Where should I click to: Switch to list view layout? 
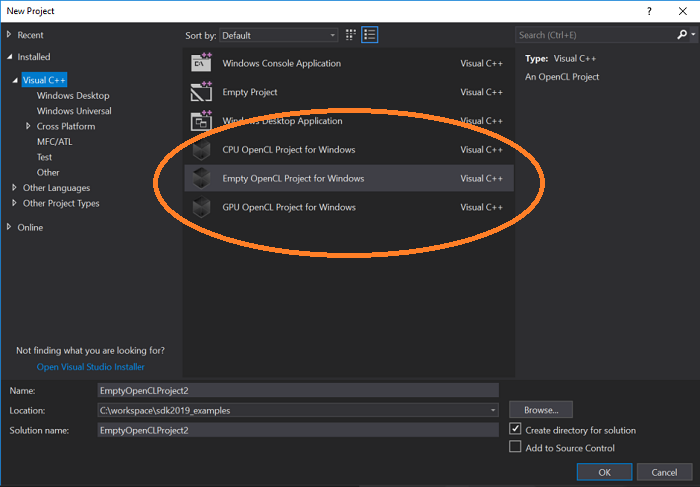[x=370, y=35]
